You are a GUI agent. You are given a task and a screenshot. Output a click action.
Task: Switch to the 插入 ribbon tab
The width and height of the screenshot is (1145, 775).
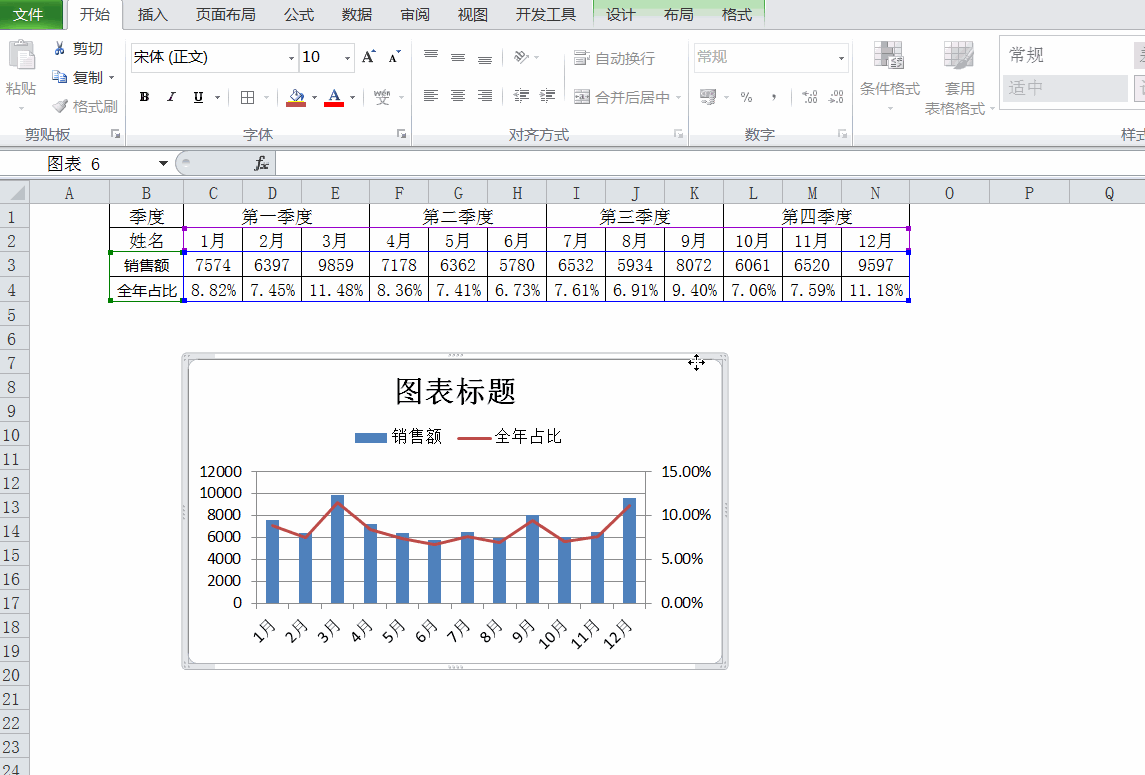[151, 15]
